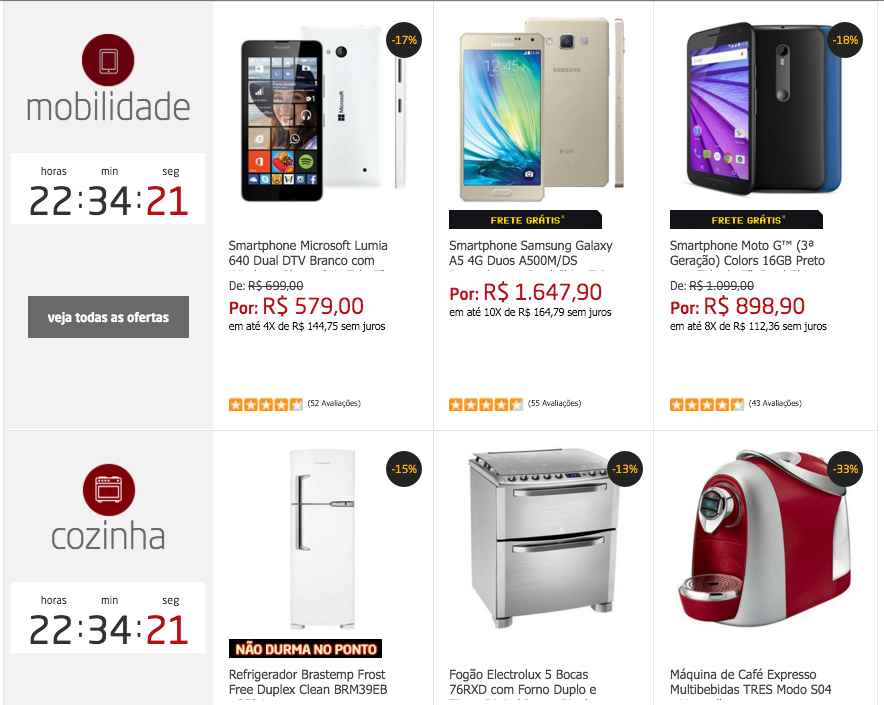Open the Smartphone Microsoft Lumia 640 title link
884x705 pixels.
308,253
